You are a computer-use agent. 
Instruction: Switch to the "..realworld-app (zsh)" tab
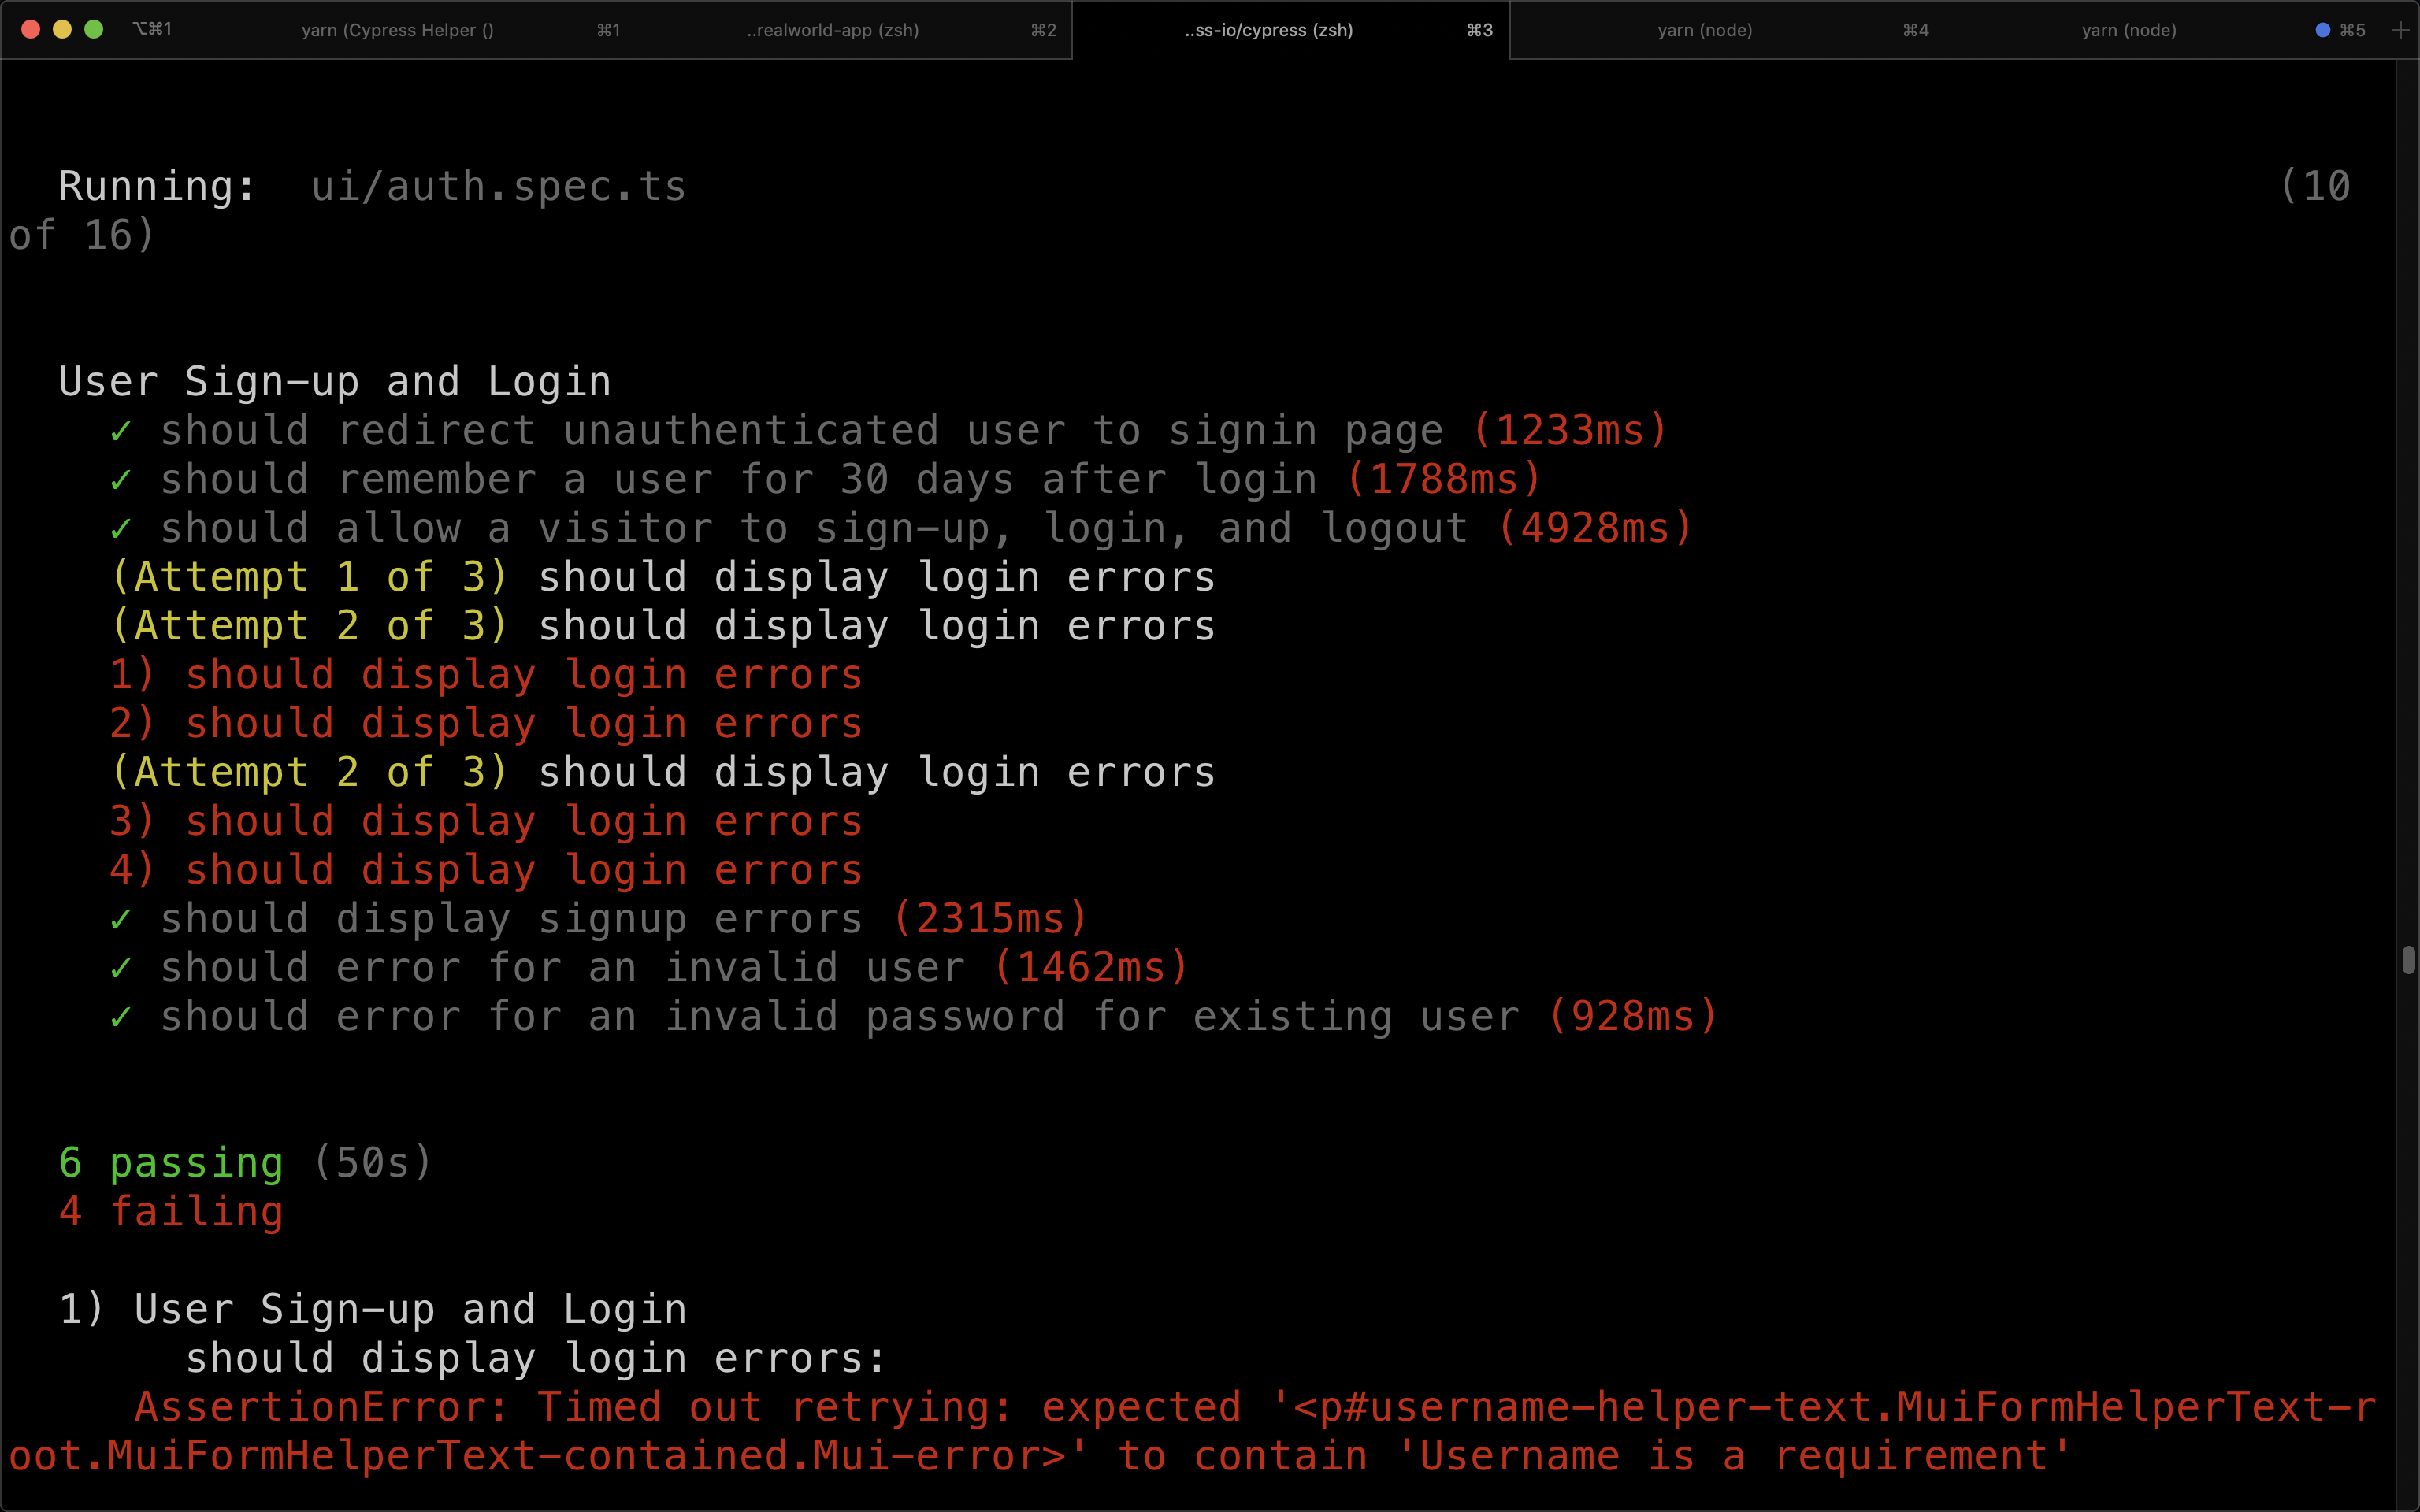coord(833,30)
